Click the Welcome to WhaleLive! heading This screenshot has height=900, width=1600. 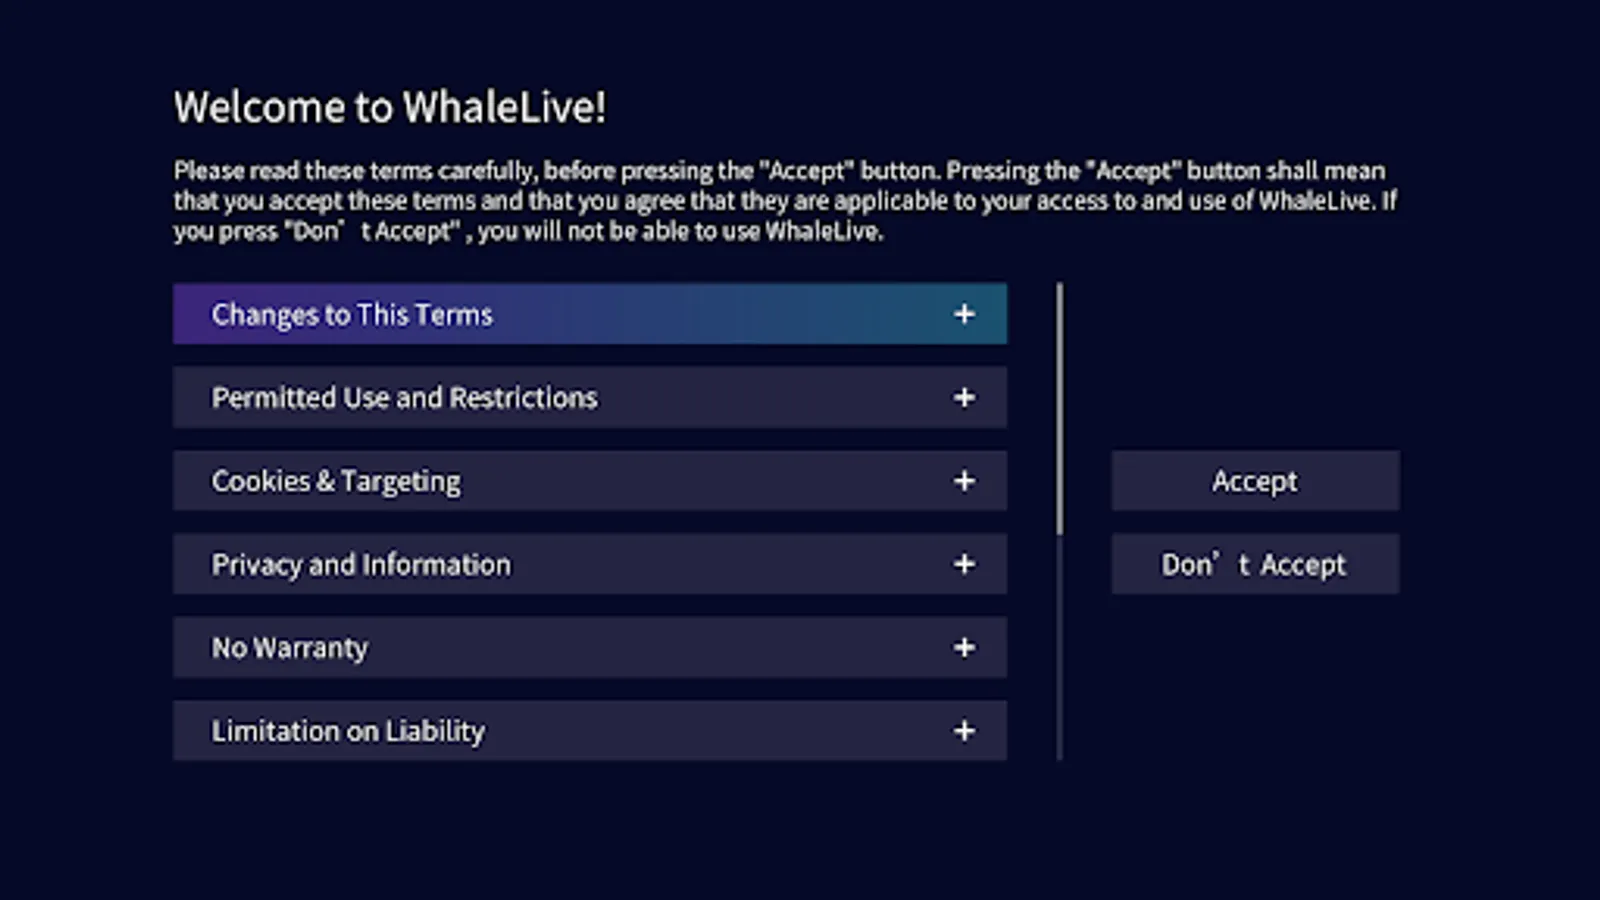coord(390,108)
